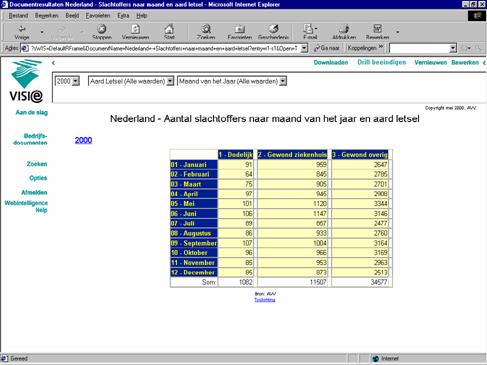The width and height of the screenshot is (487, 365).
Task: Click Aan de slag in sidebar
Action: point(32,112)
